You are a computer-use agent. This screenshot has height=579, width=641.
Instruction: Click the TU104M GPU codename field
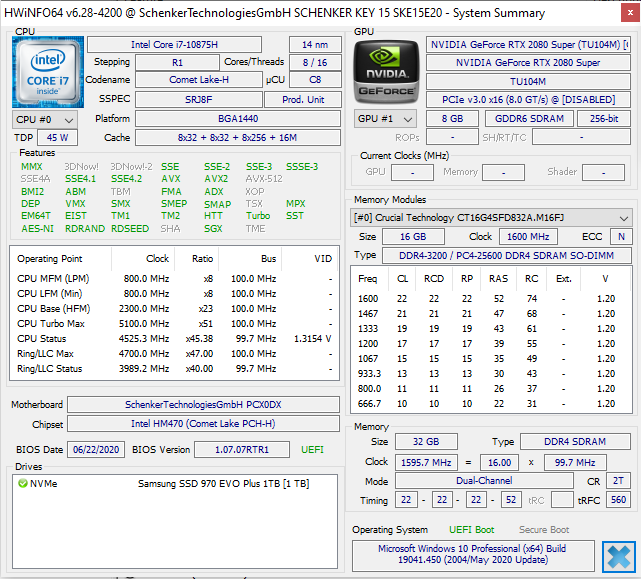[528, 81]
